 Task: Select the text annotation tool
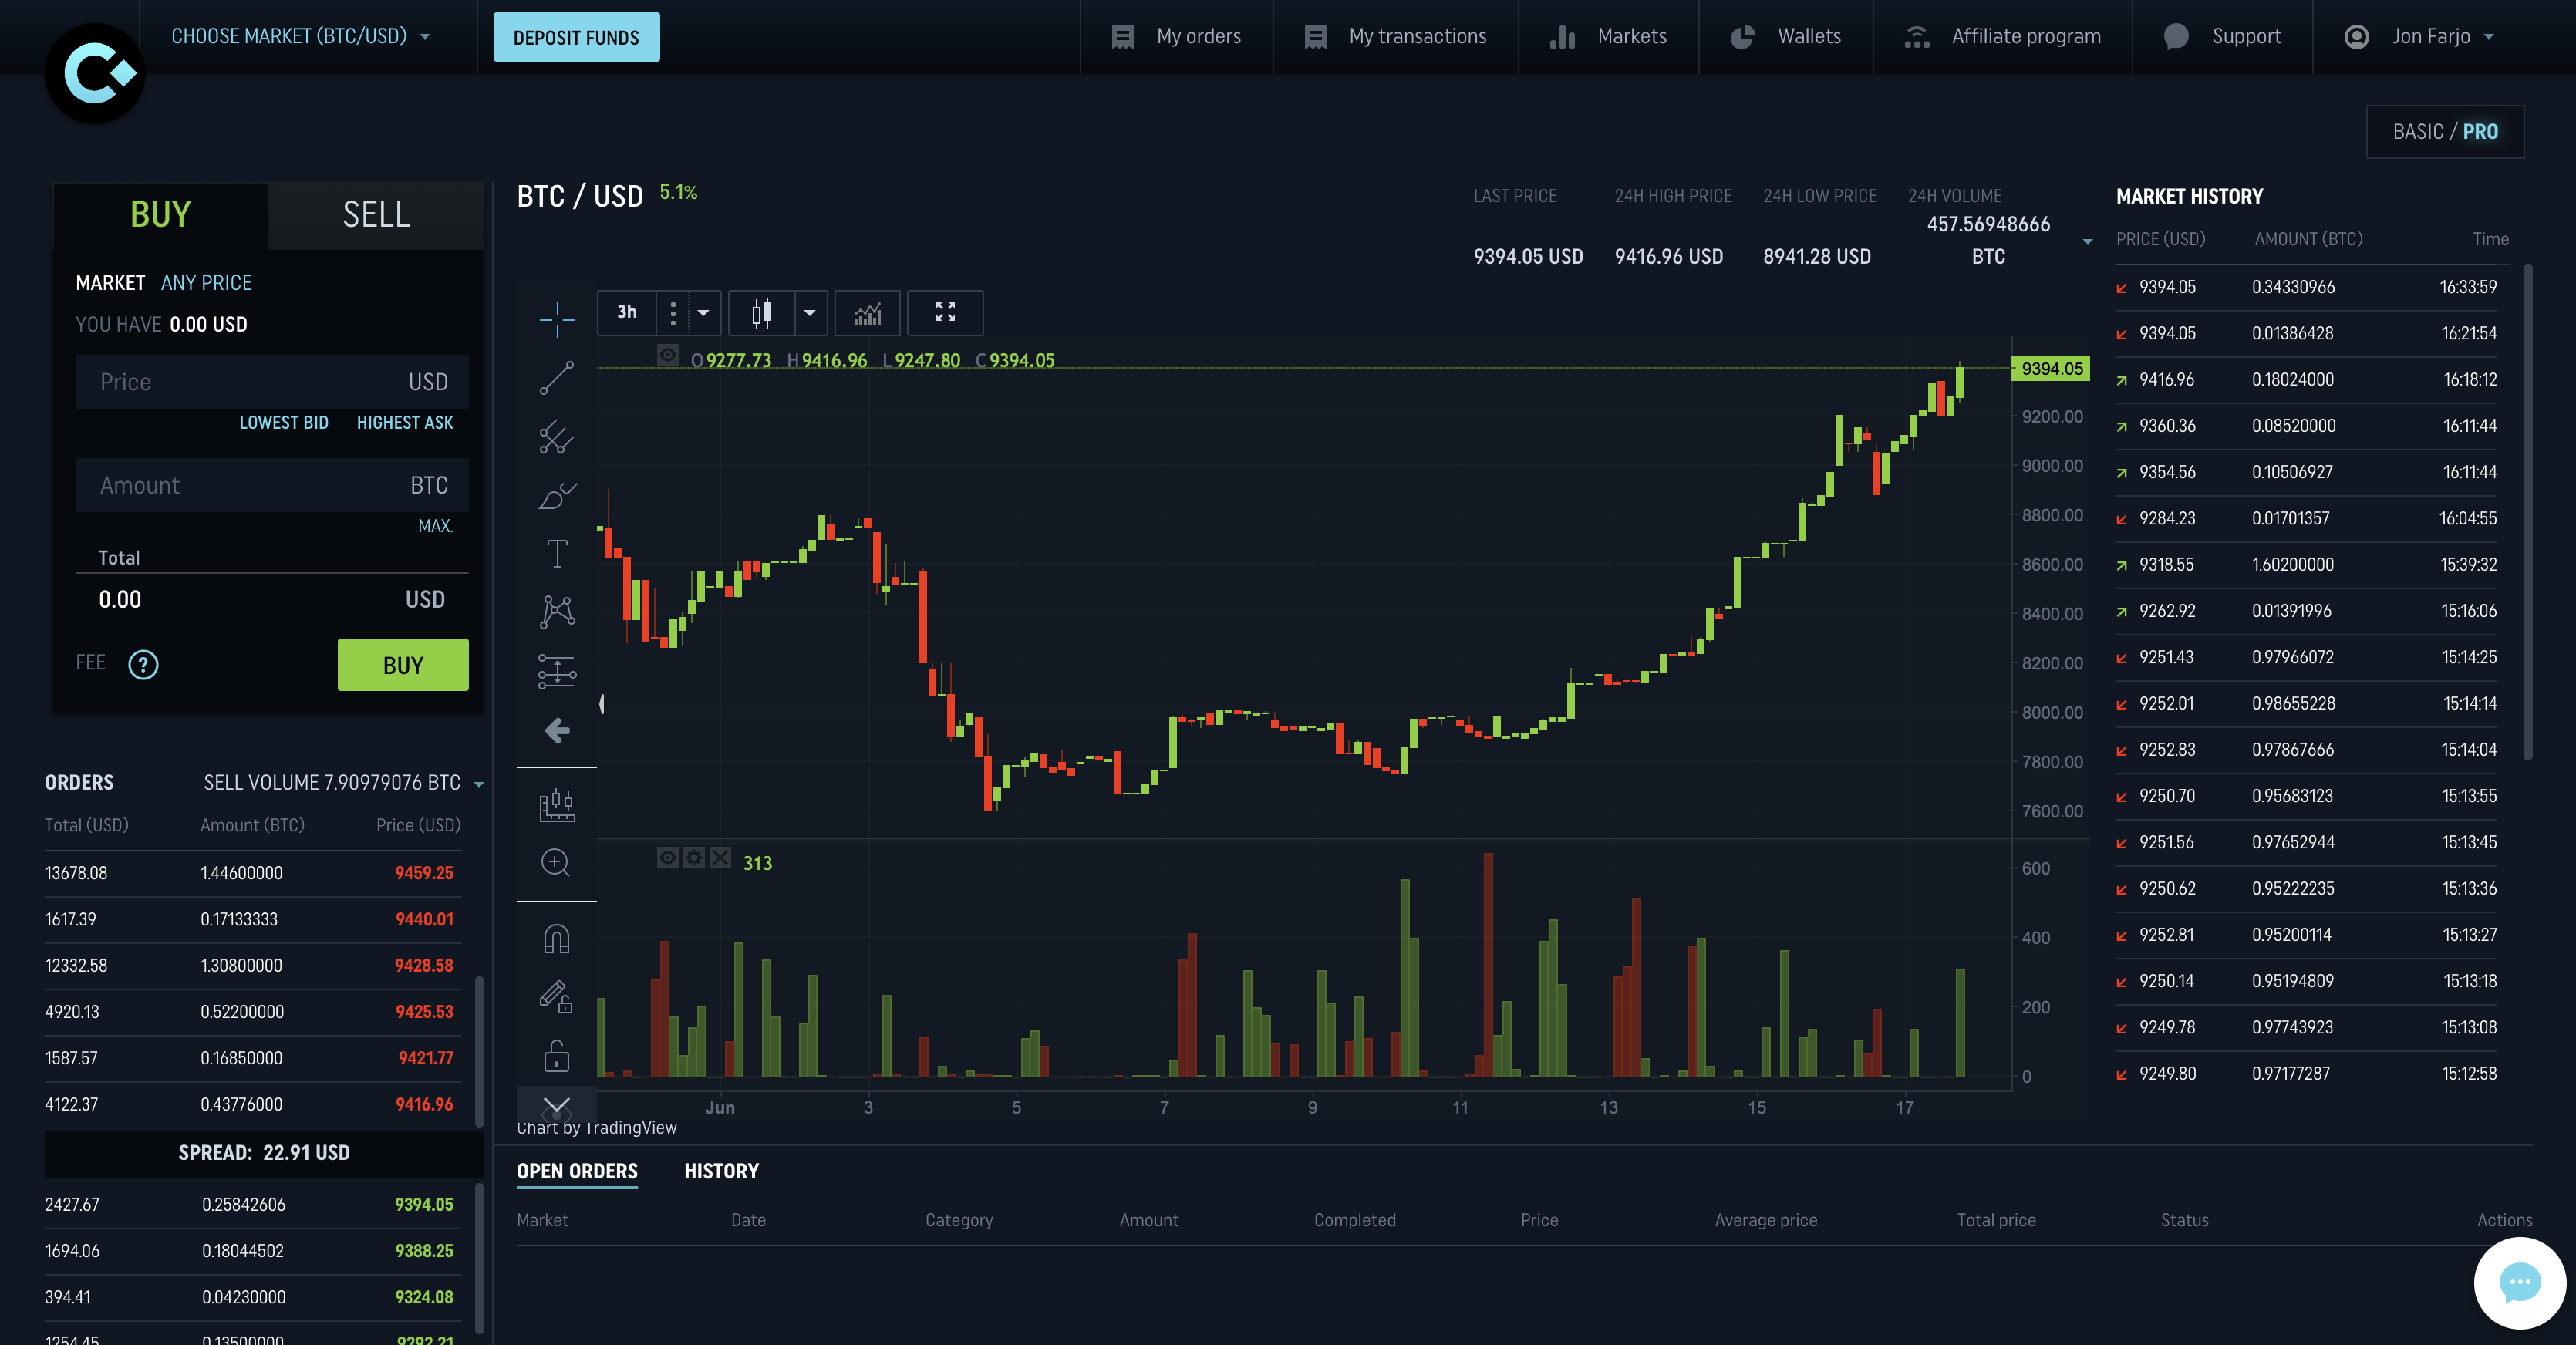(x=556, y=553)
